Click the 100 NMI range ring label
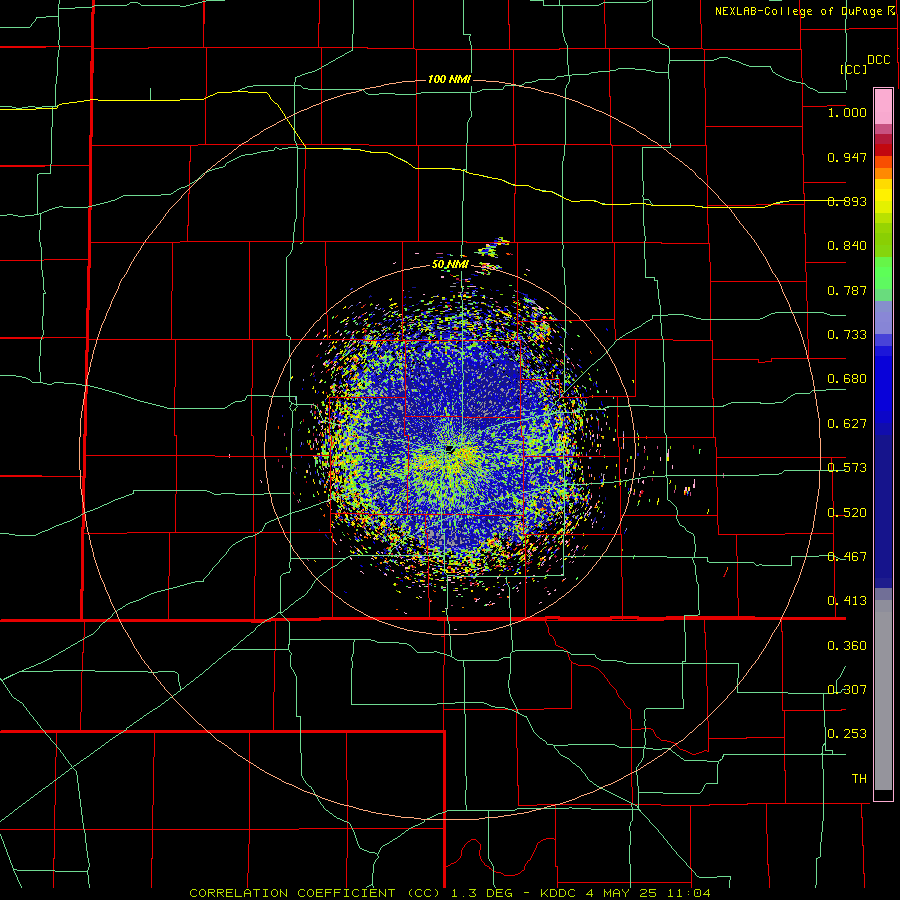900x900 pixels. point(449,79)
